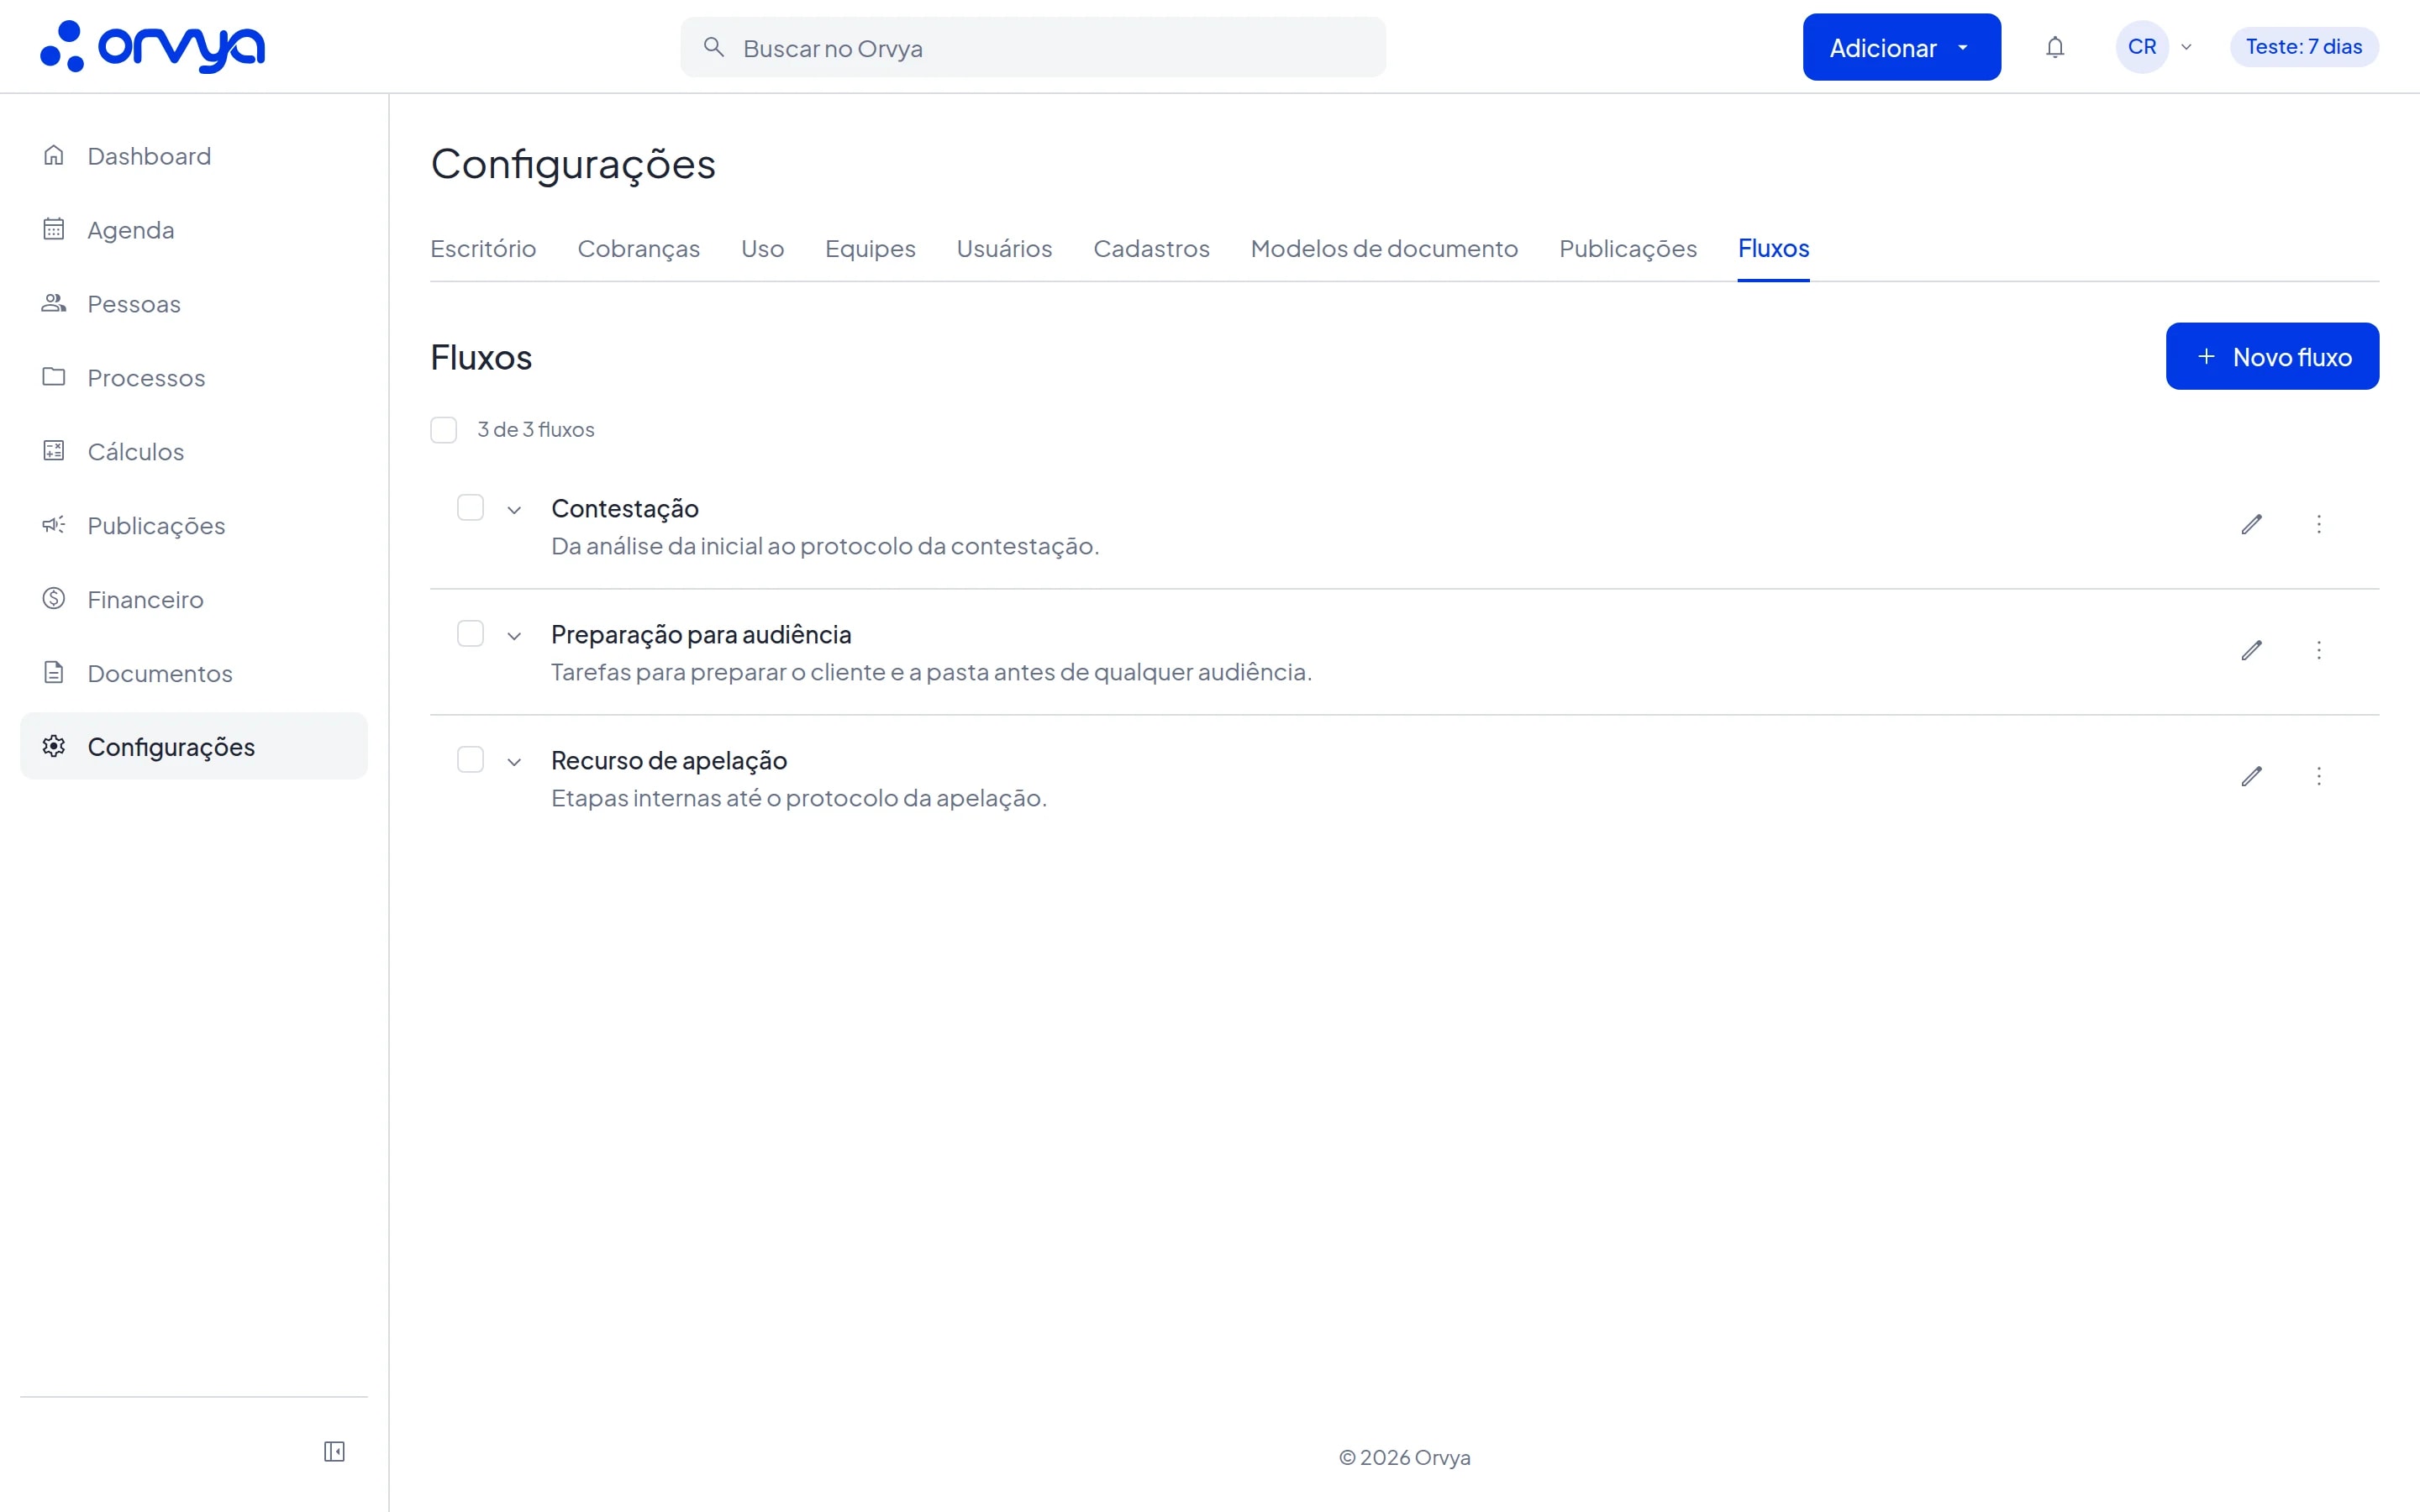
Task: Open more options for Recurso de apelação
Action: pyautogui.click(x=2319, y=776)
